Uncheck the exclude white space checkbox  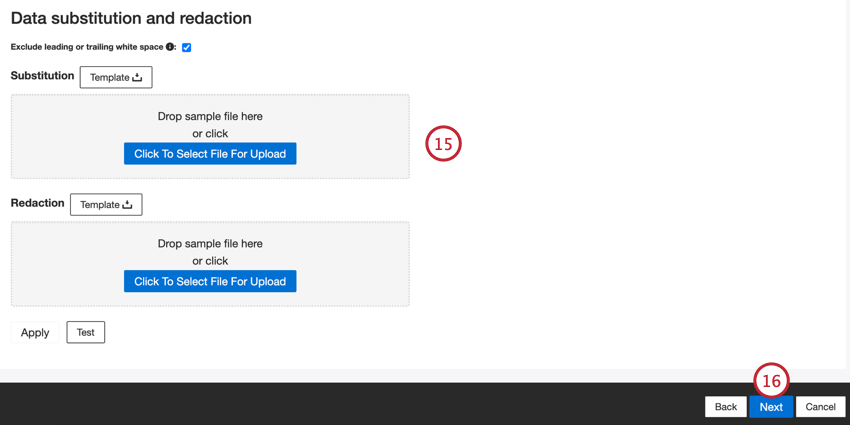point(187,47)
